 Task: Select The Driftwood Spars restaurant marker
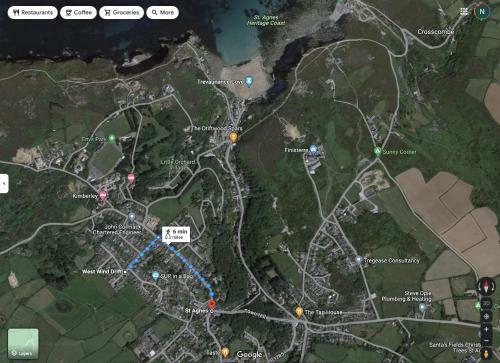233,137
